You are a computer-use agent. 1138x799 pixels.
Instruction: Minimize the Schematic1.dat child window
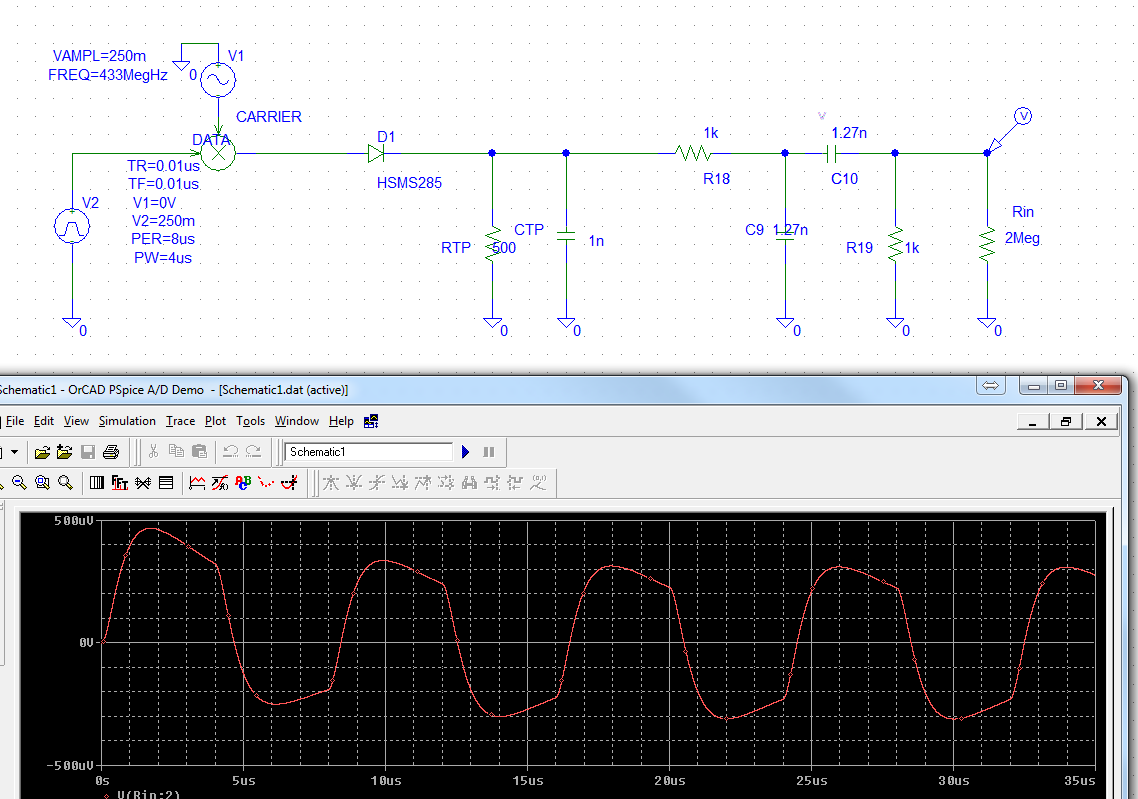1033,422
